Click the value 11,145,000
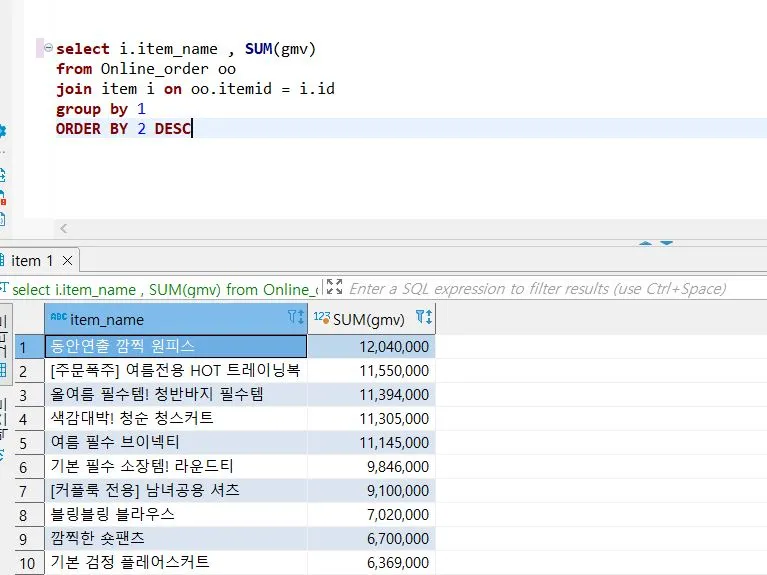Viewport: 767px width, 575px height. click(x=394, y=442)
